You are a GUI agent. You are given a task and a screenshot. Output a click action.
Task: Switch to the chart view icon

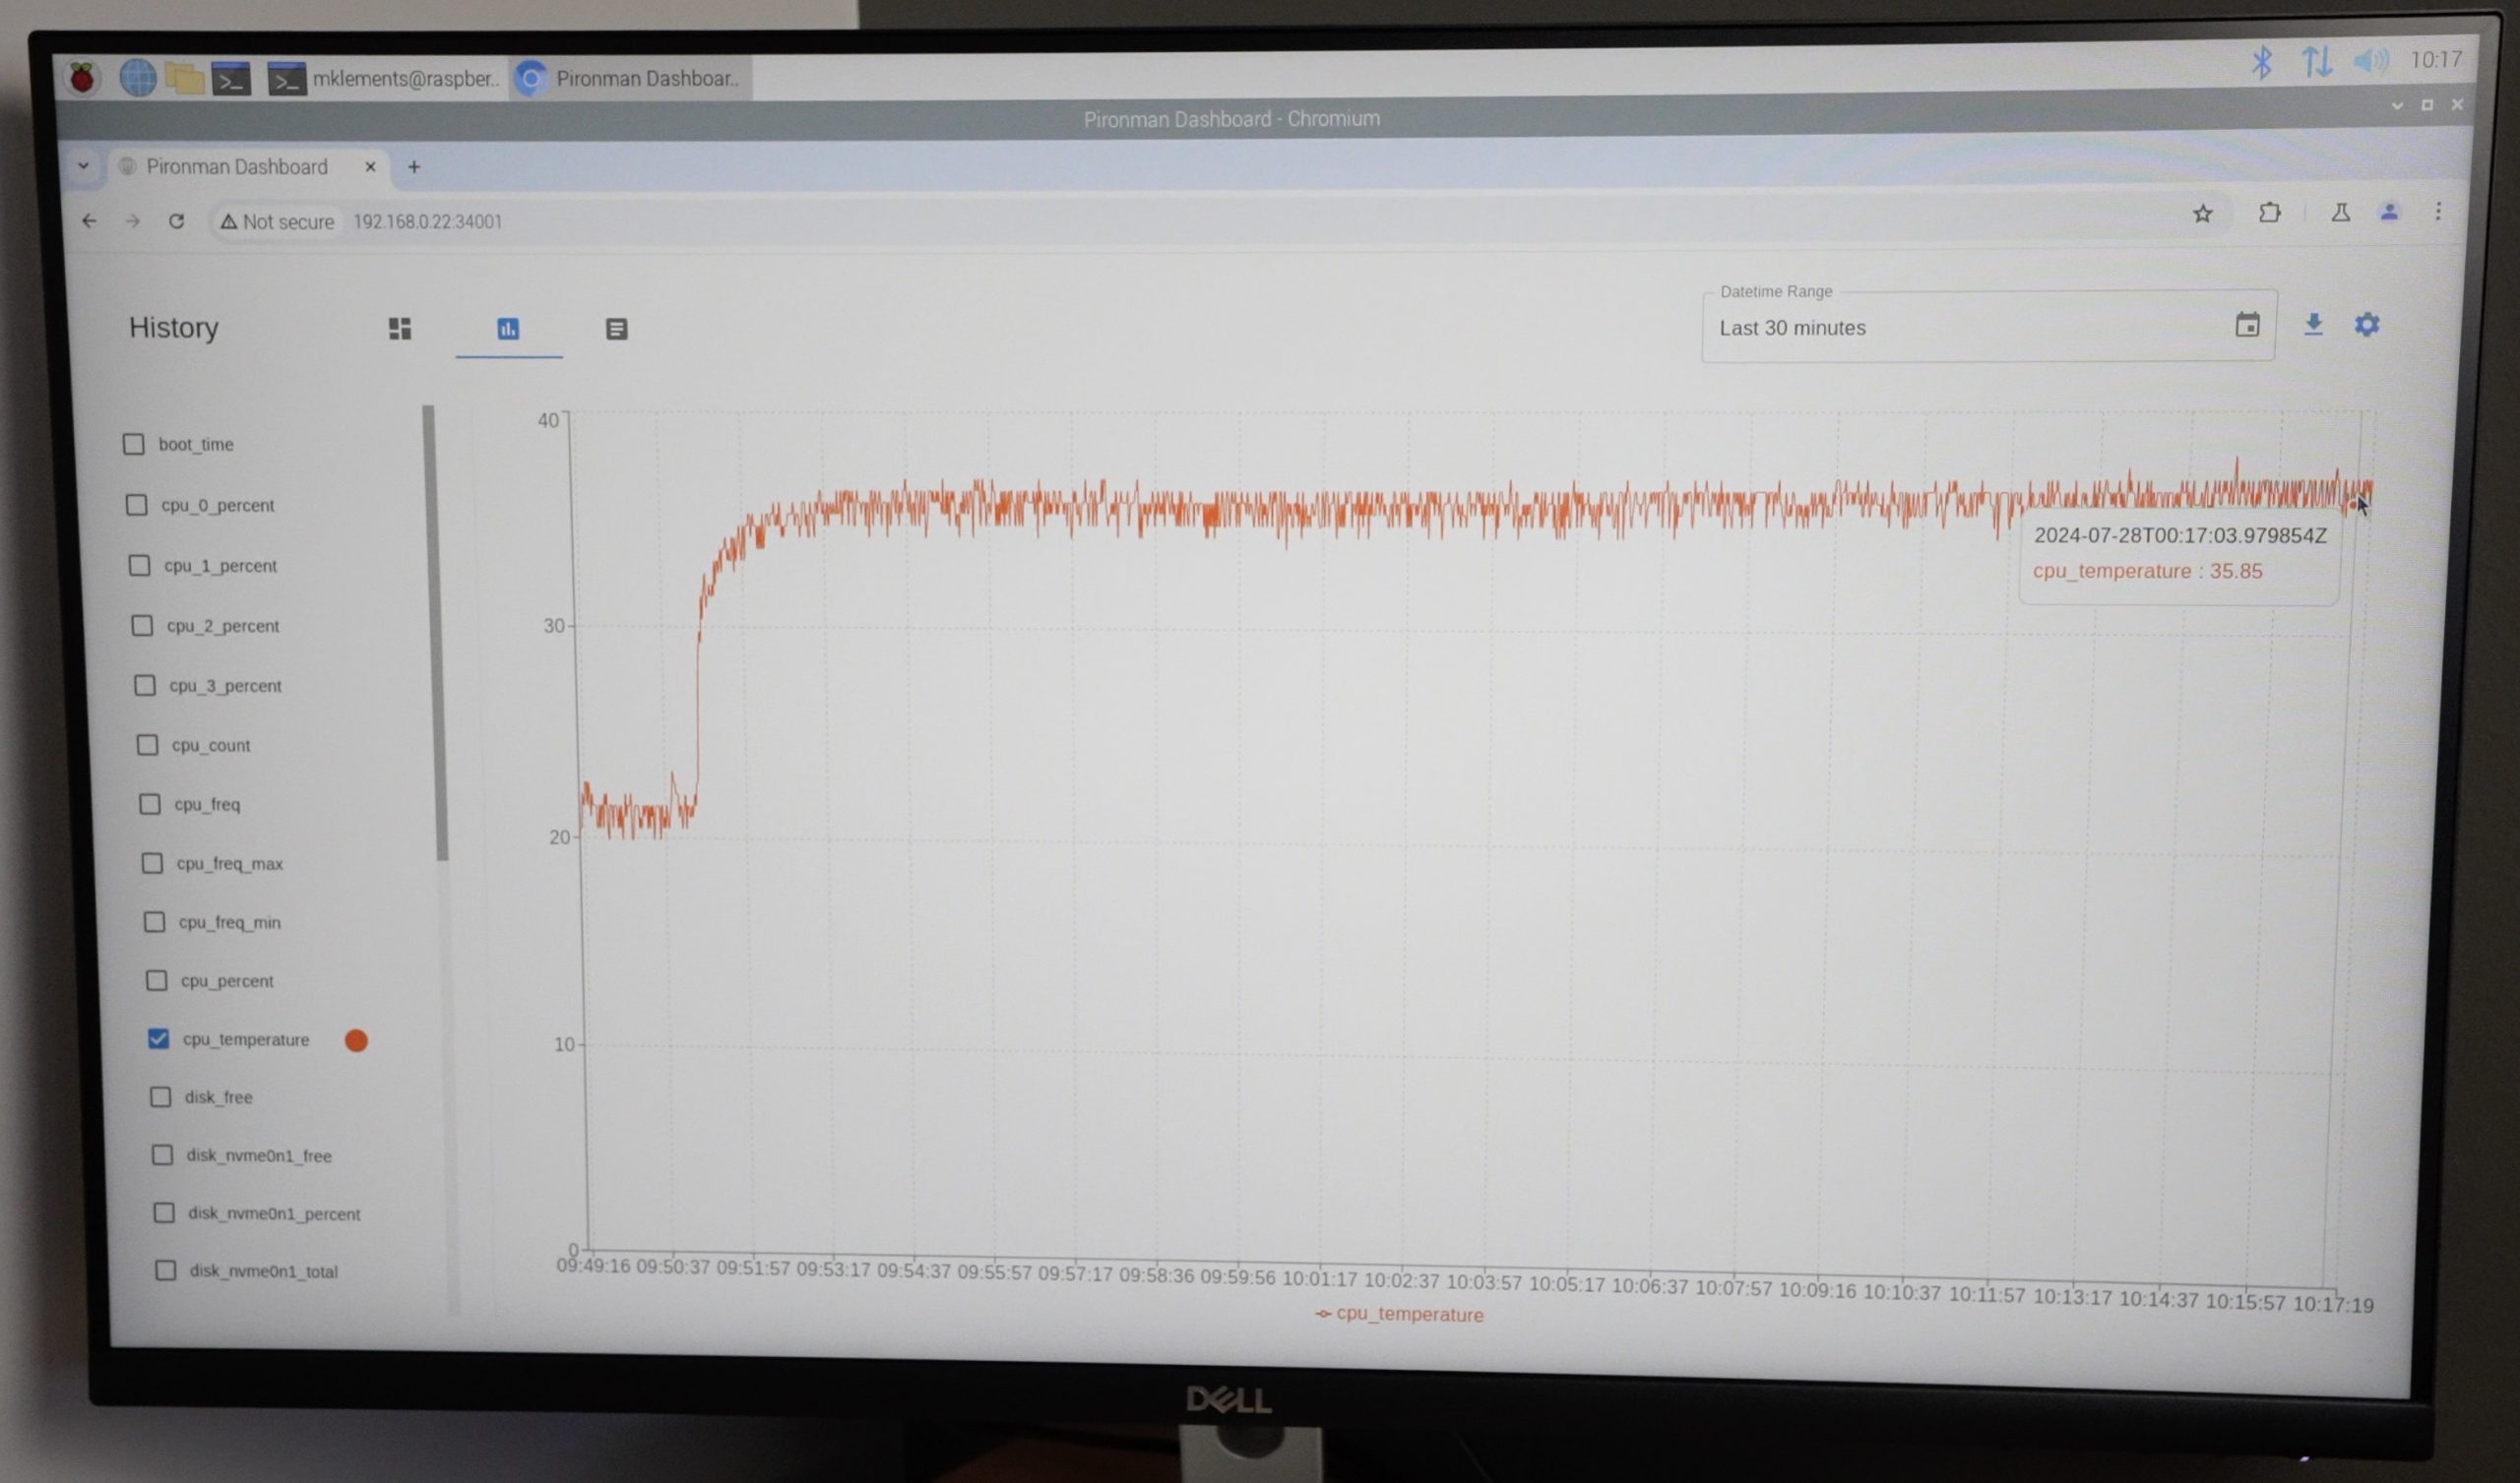pos(508,329)
